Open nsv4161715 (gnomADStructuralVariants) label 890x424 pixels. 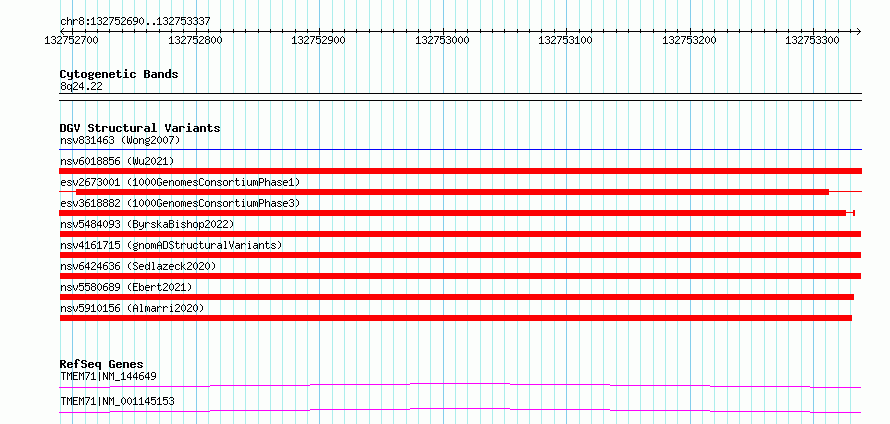pyautogui.click(x=171, y=245)
